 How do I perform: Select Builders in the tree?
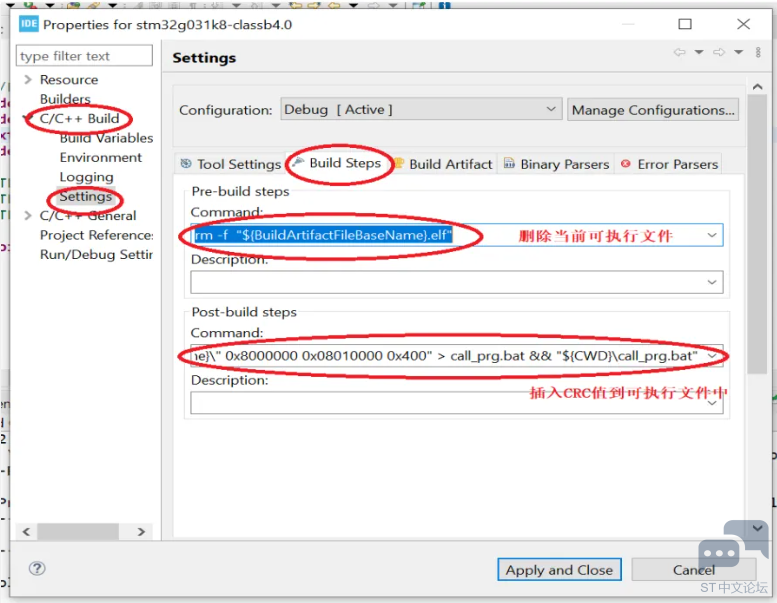pyautogui.click(x=65, y=99)
